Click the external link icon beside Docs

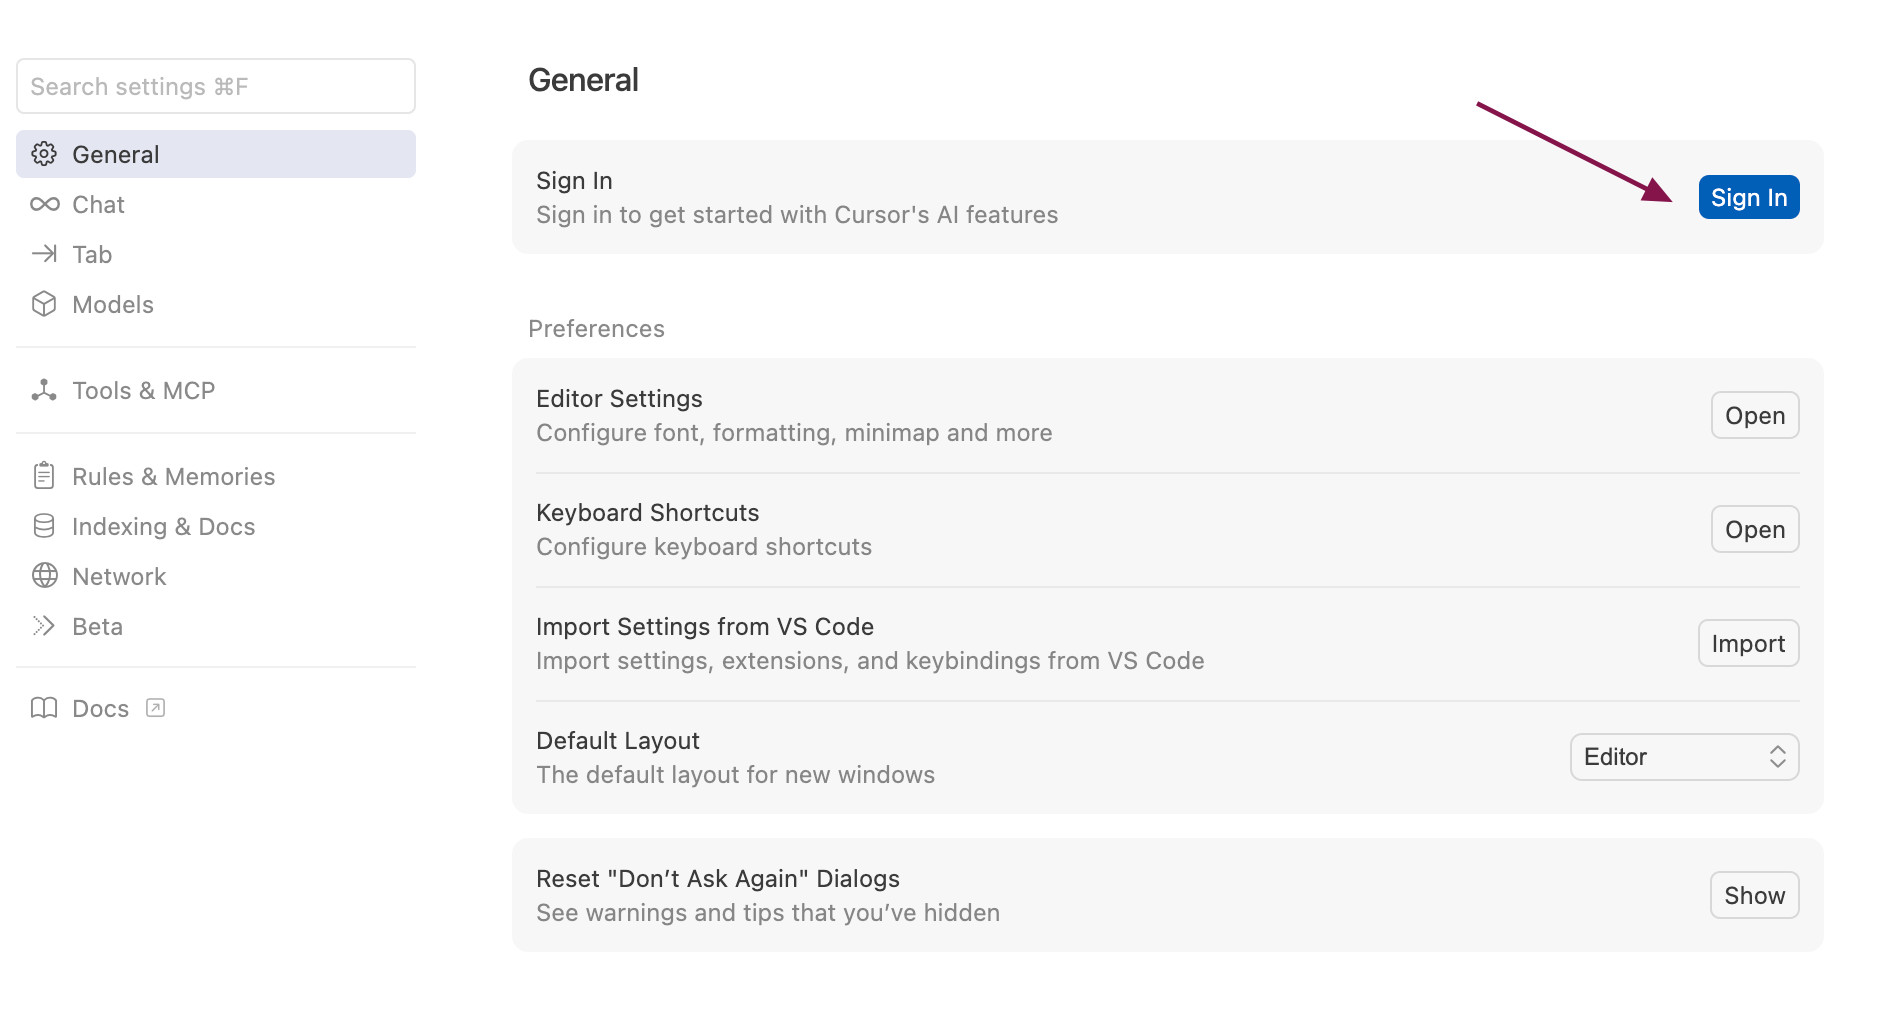(155, 708)
